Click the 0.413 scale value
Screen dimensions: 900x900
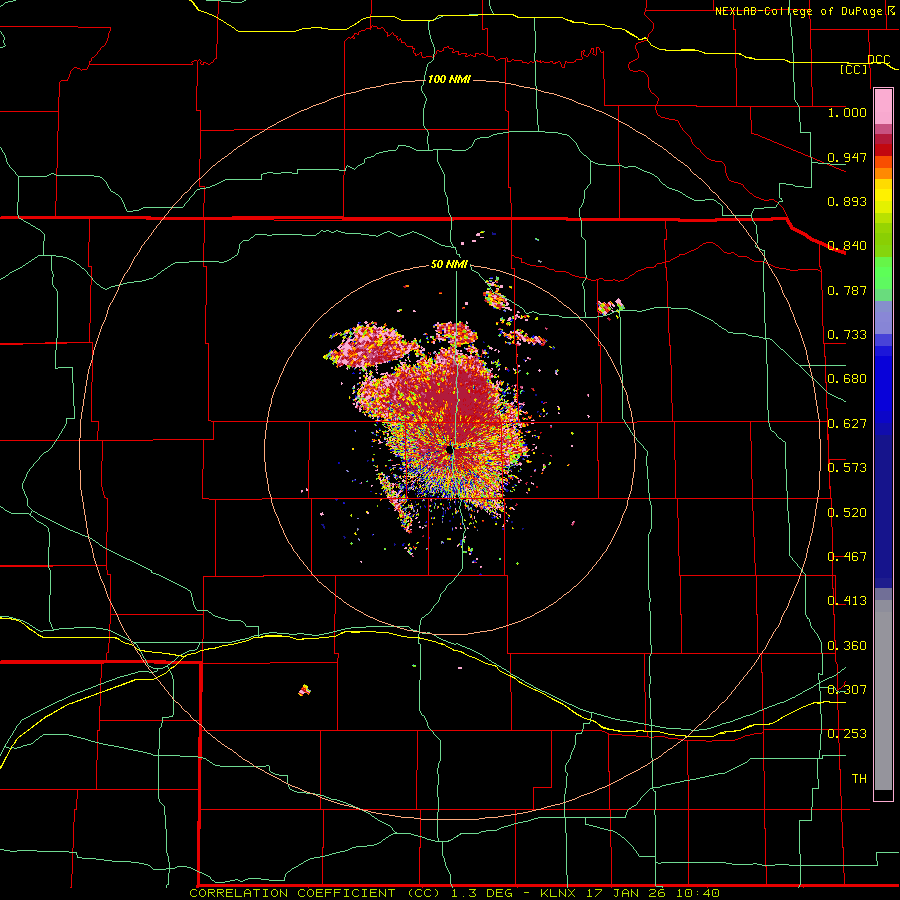847,601
